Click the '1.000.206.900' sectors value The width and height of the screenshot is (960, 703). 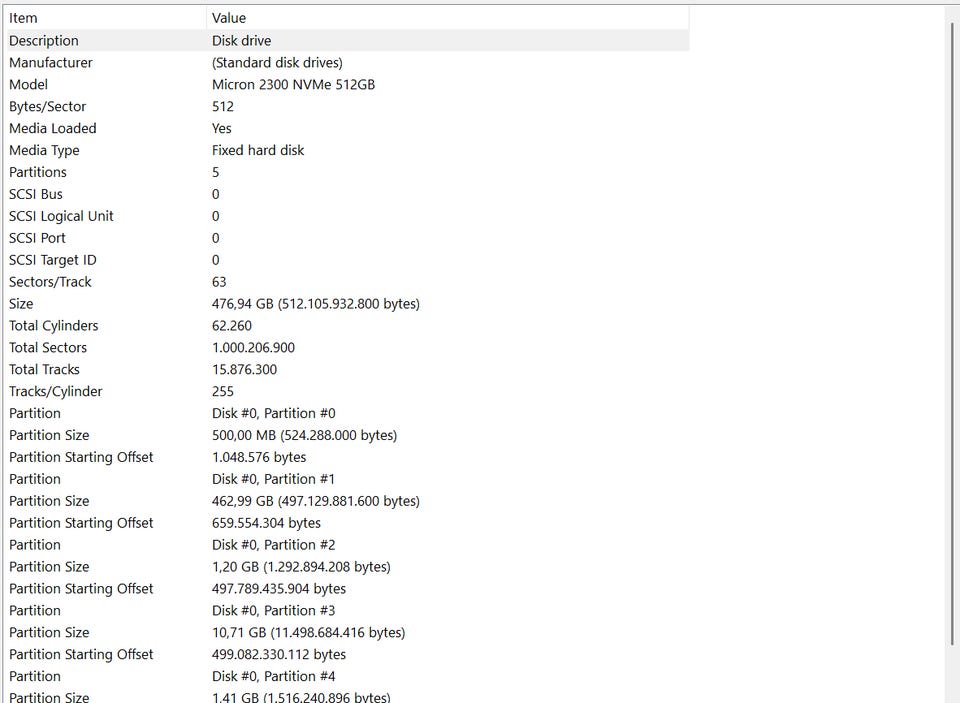click(x=253, y=348)
